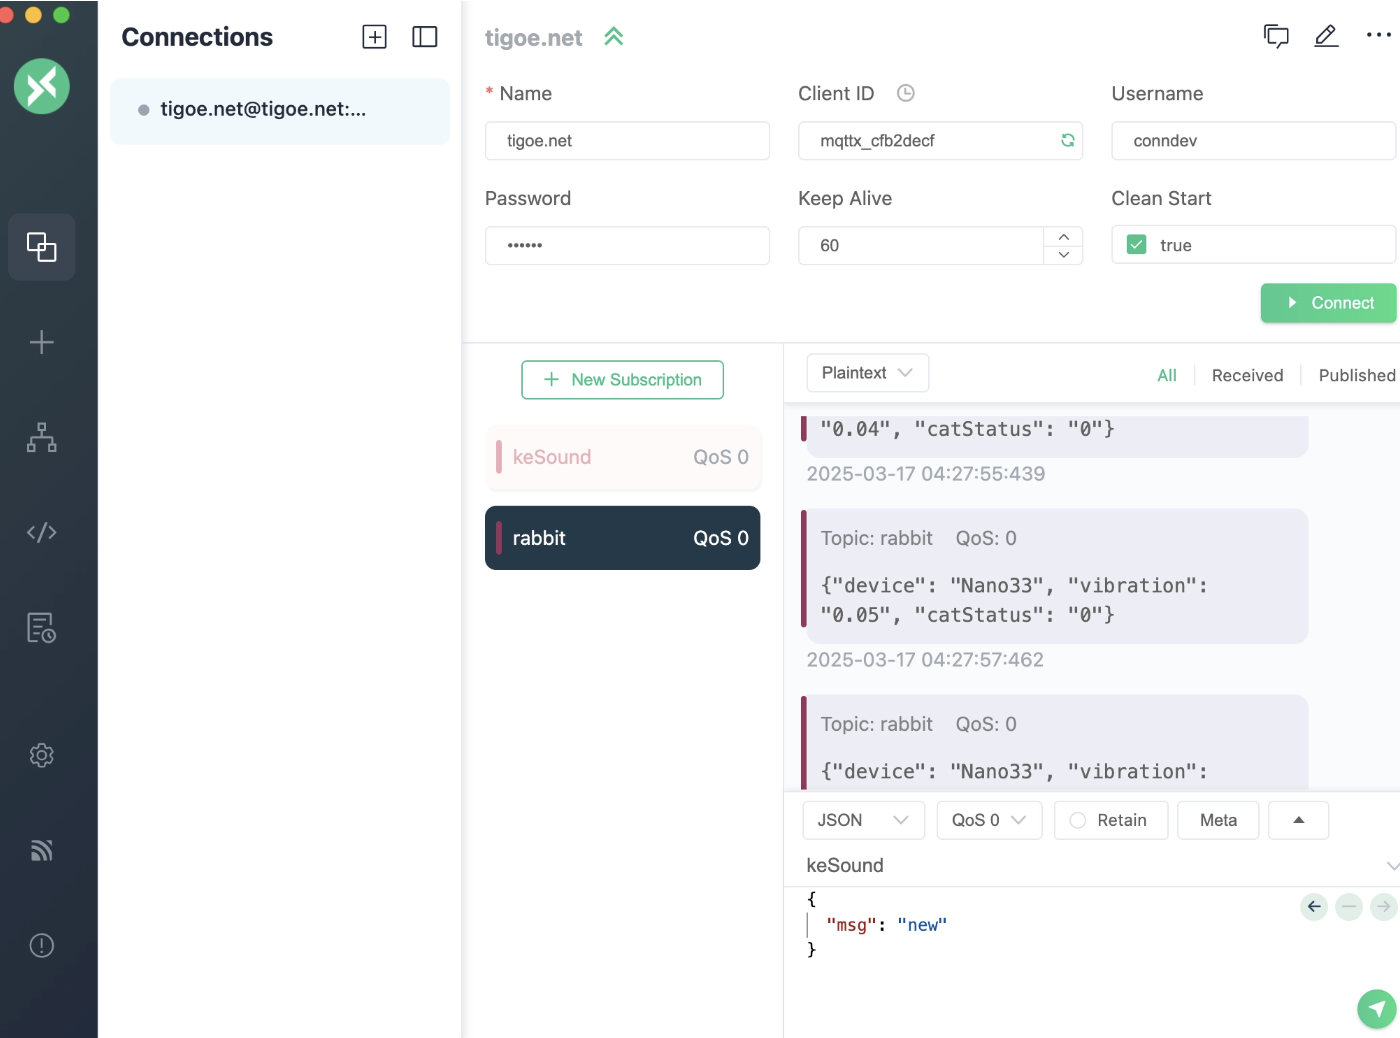The height and width of the screenshot is (1038, 1400).
Task: Open the JSON payload format dropdown
Action: pyautogui.click(x=863, y=820)
